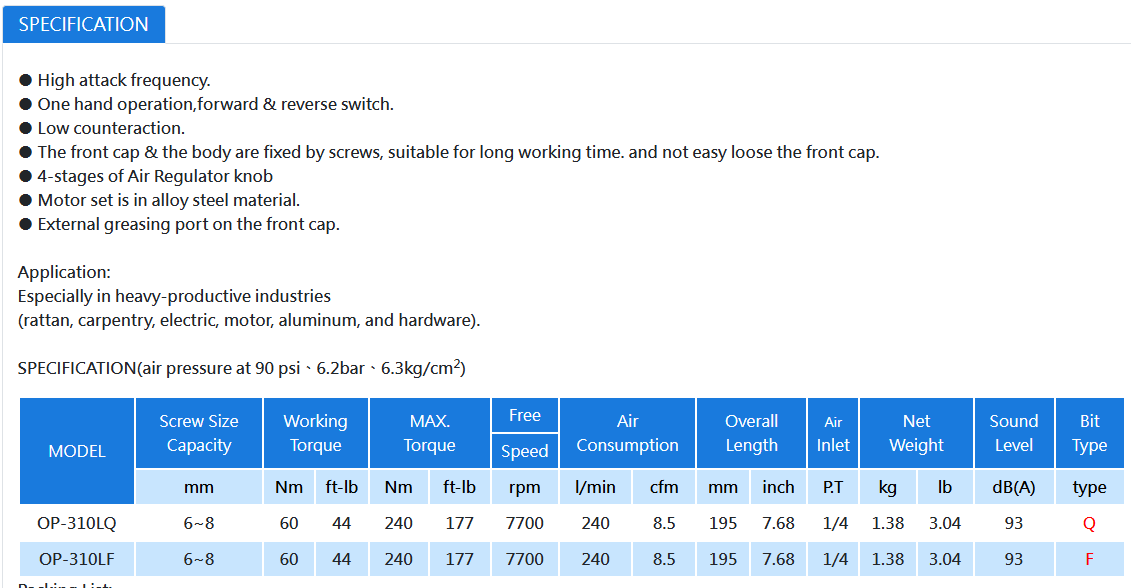Select the Air Consumption header
This screenshot has height=588, width=1131.
pos(628,433)
